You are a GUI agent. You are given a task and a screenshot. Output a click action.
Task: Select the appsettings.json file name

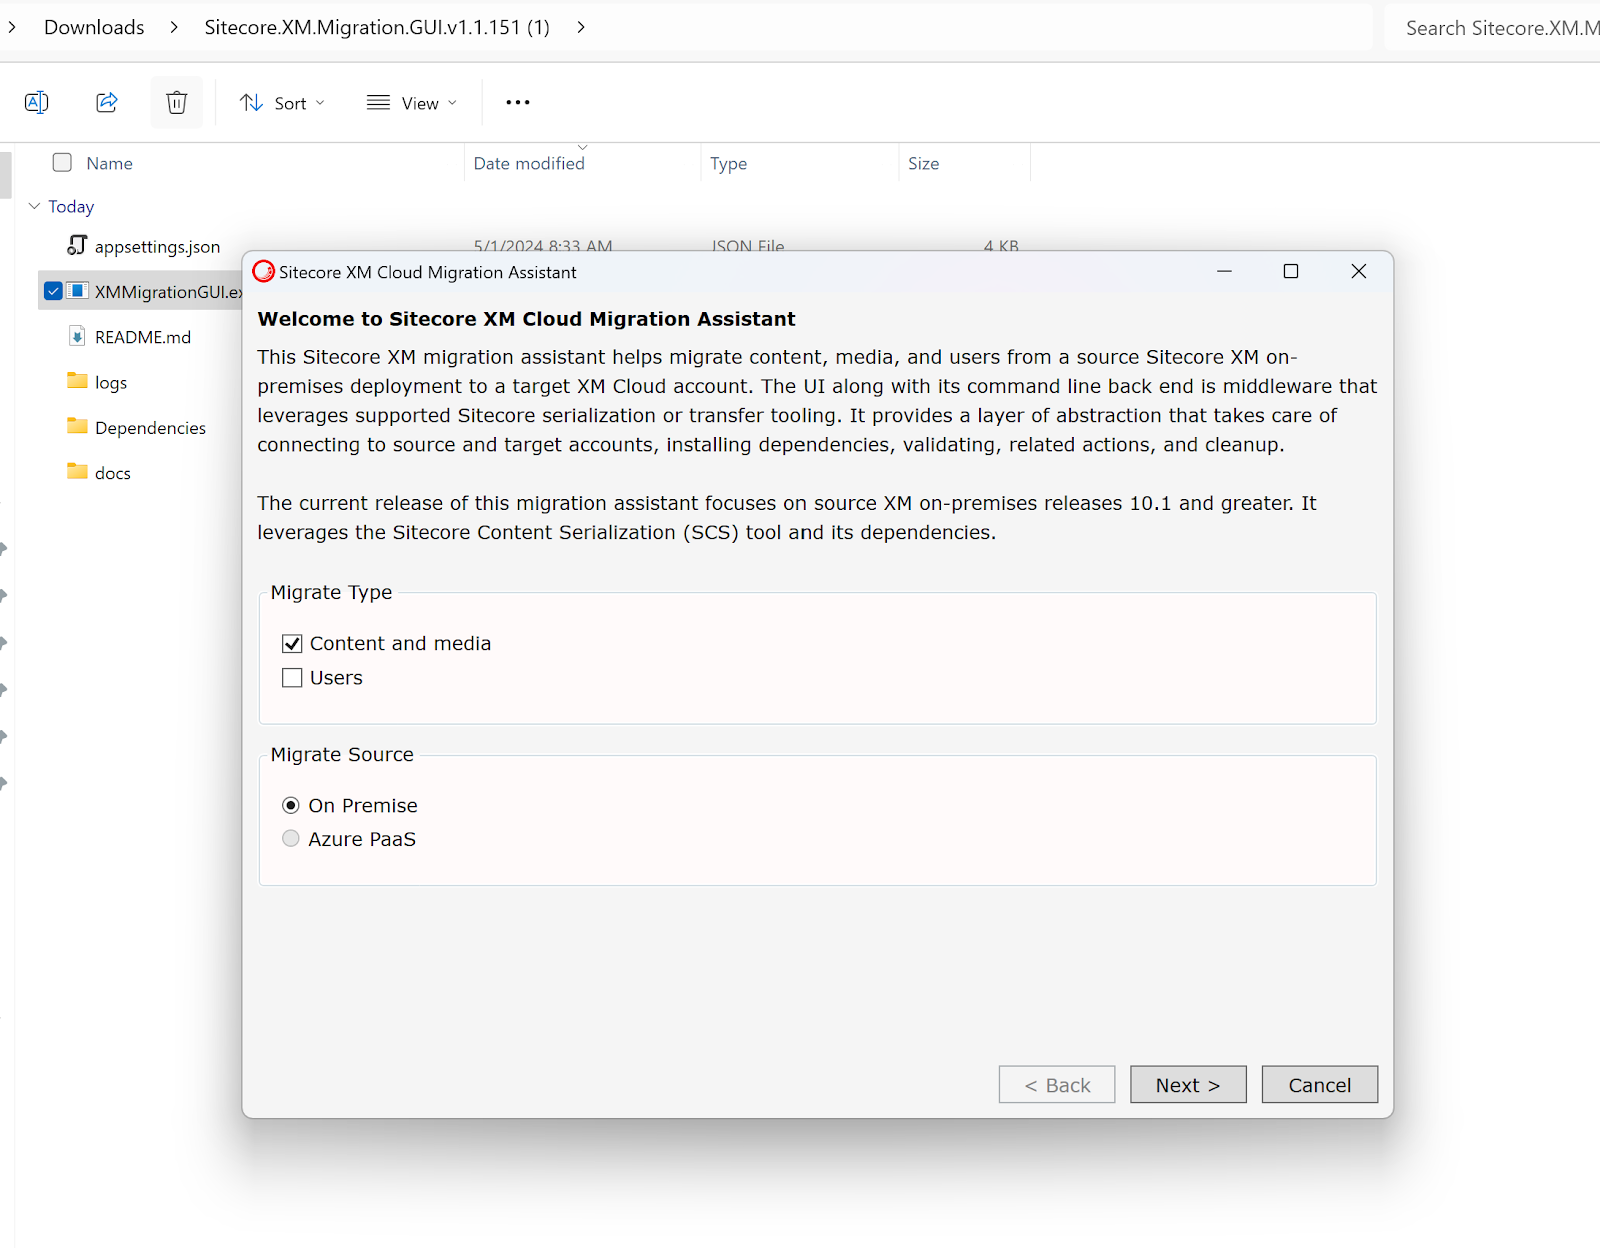point(157,247)
